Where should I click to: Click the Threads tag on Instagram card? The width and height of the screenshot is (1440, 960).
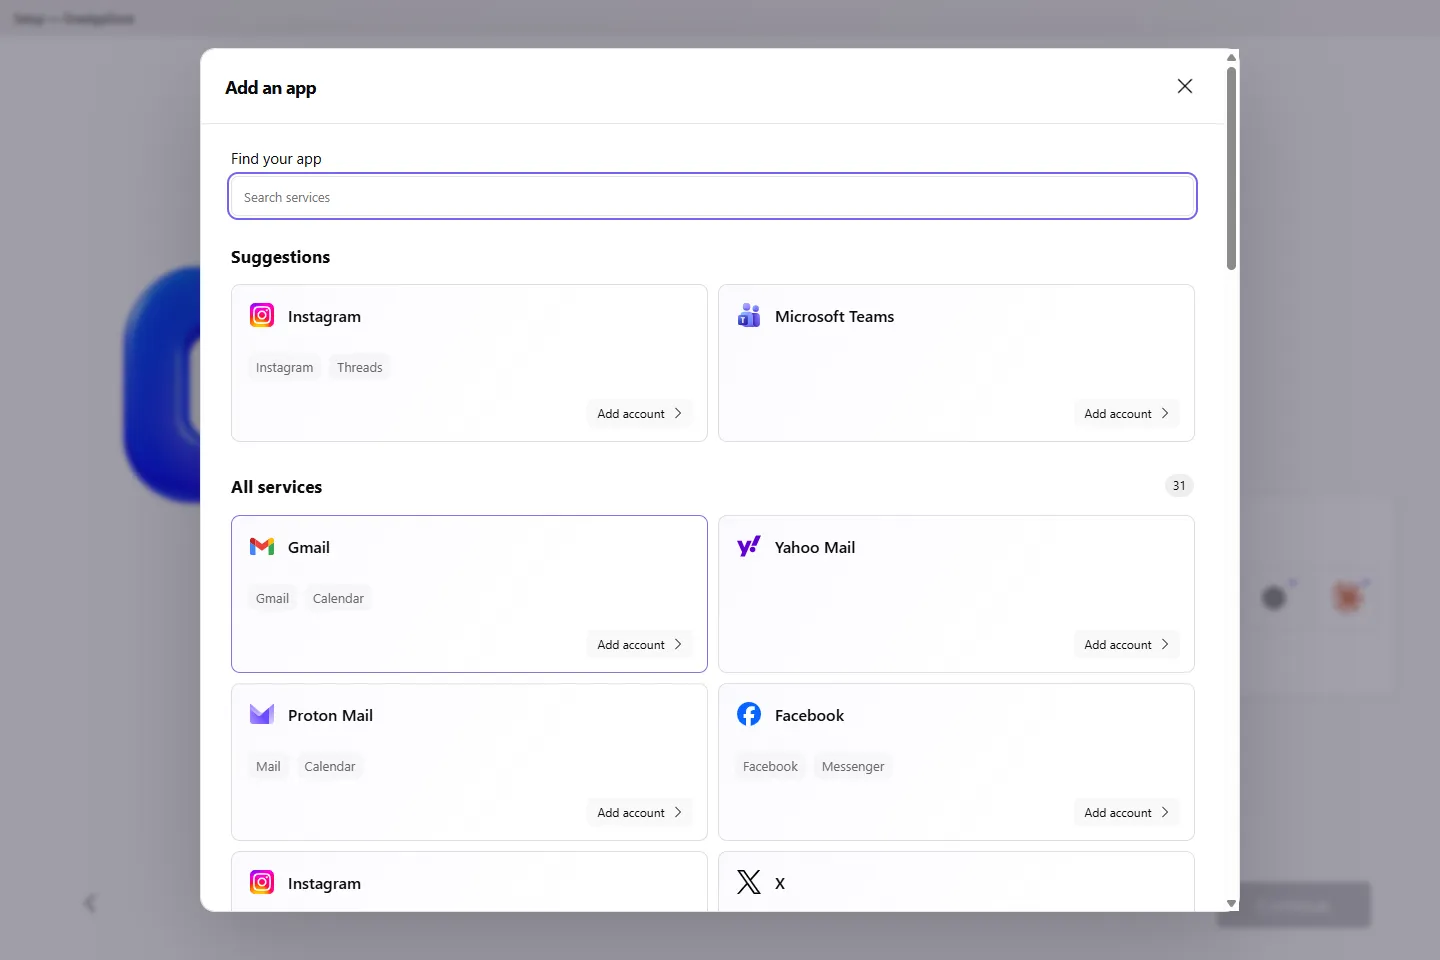(360, 367)
